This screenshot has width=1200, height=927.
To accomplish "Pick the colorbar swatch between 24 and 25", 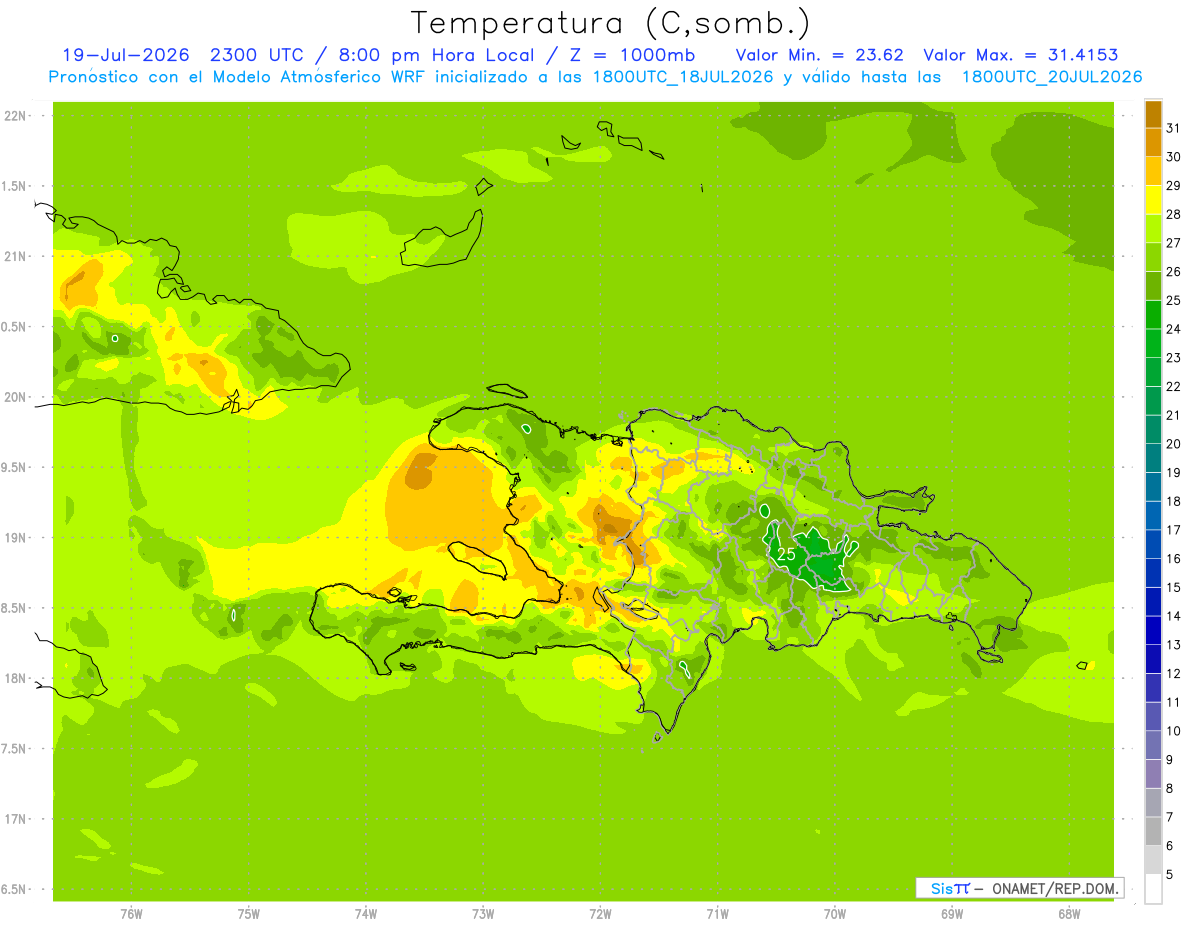I will click(1153, 315).
